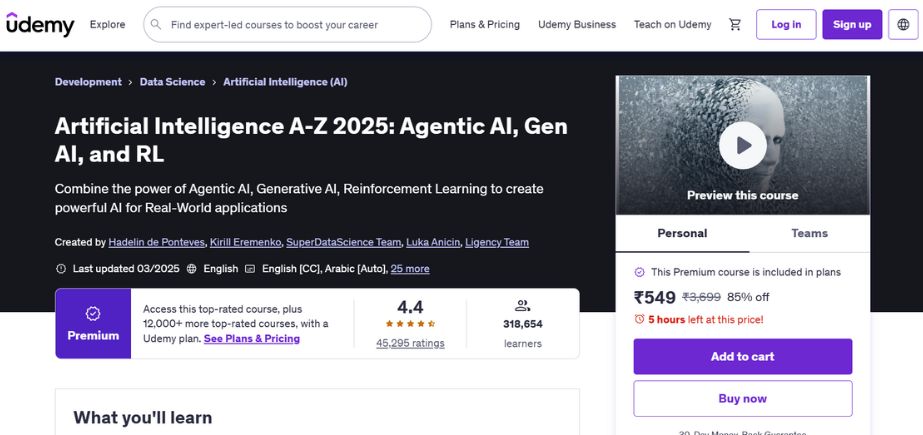Image resolution: width=923 pixels, height=435 pixels.
Task: Open Ligency Team profile
Action: [497, 242]
